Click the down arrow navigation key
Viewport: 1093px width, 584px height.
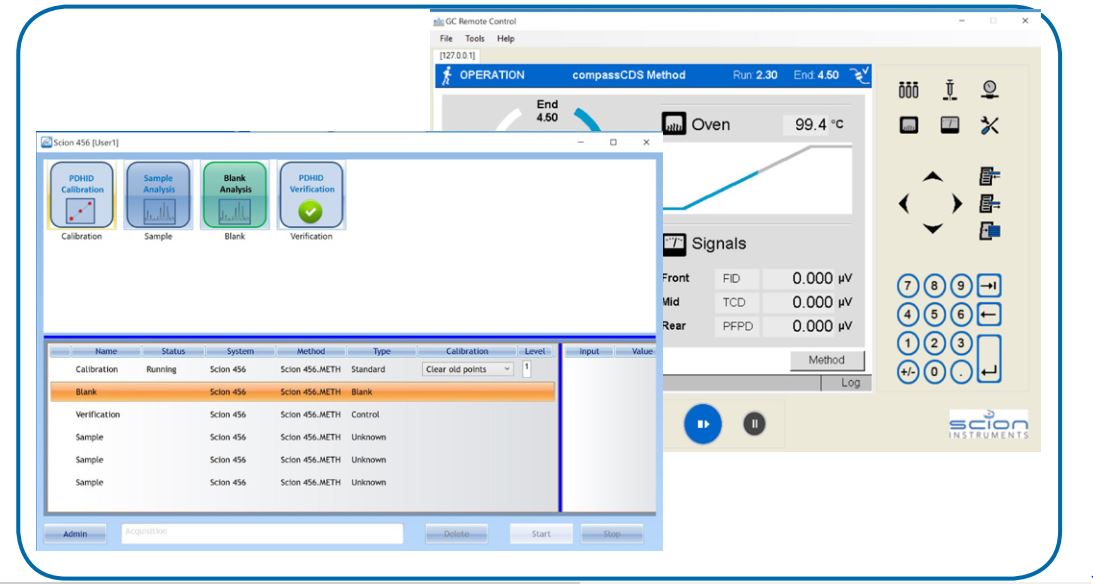[933, 229]
